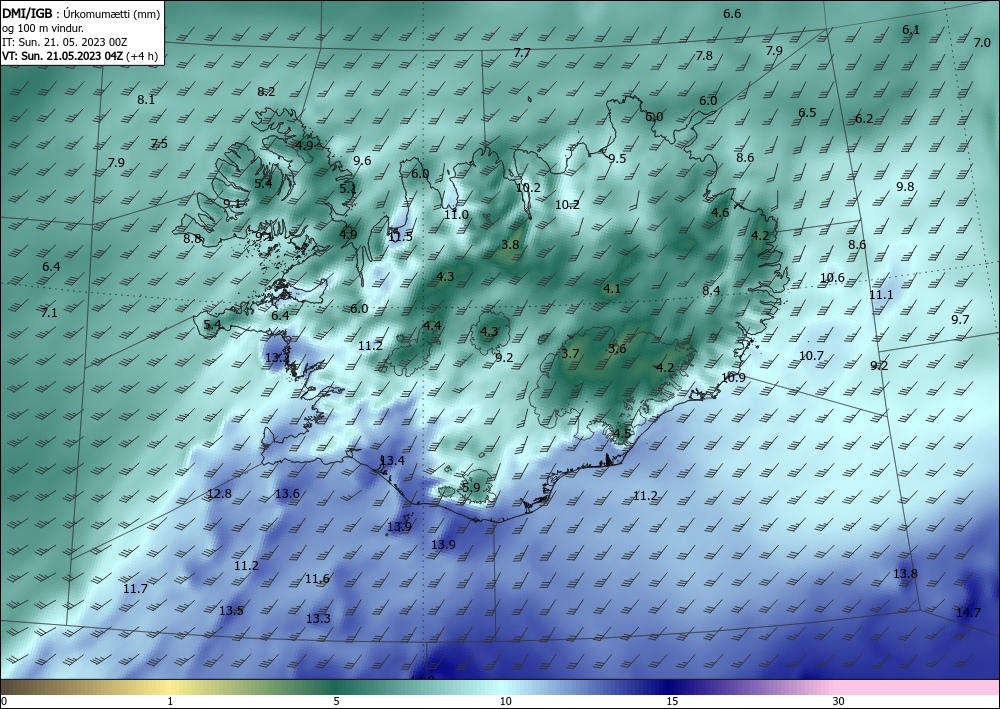Click the map value 3.6
Viewport: 1000px width, 709px height.
pos(617,349)
